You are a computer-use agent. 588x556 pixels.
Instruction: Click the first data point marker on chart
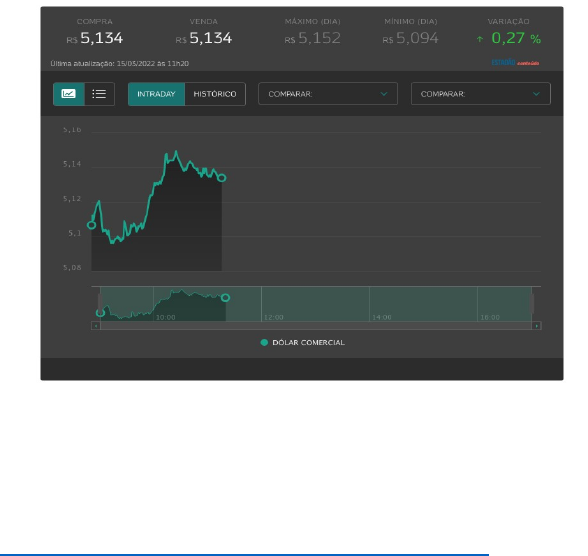[x=91, y=225]
